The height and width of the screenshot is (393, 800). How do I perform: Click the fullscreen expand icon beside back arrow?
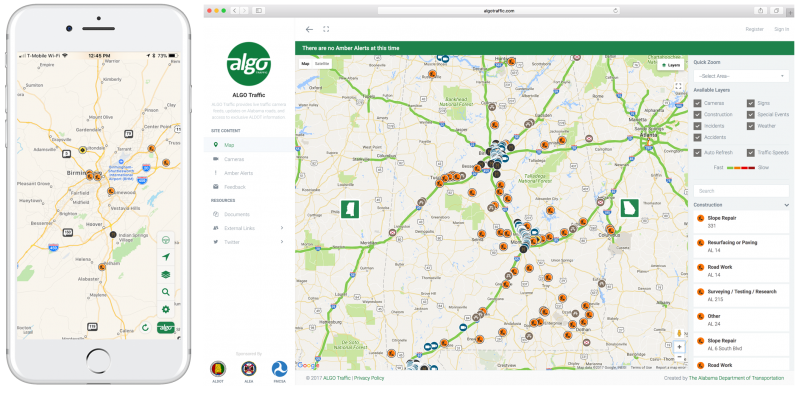click(326, 29)
